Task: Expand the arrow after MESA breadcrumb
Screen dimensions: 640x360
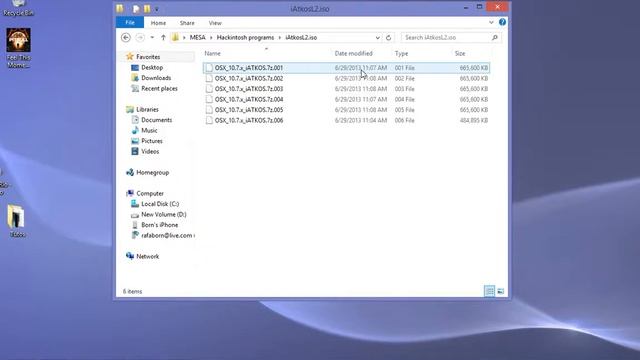Action: point(211,38)
